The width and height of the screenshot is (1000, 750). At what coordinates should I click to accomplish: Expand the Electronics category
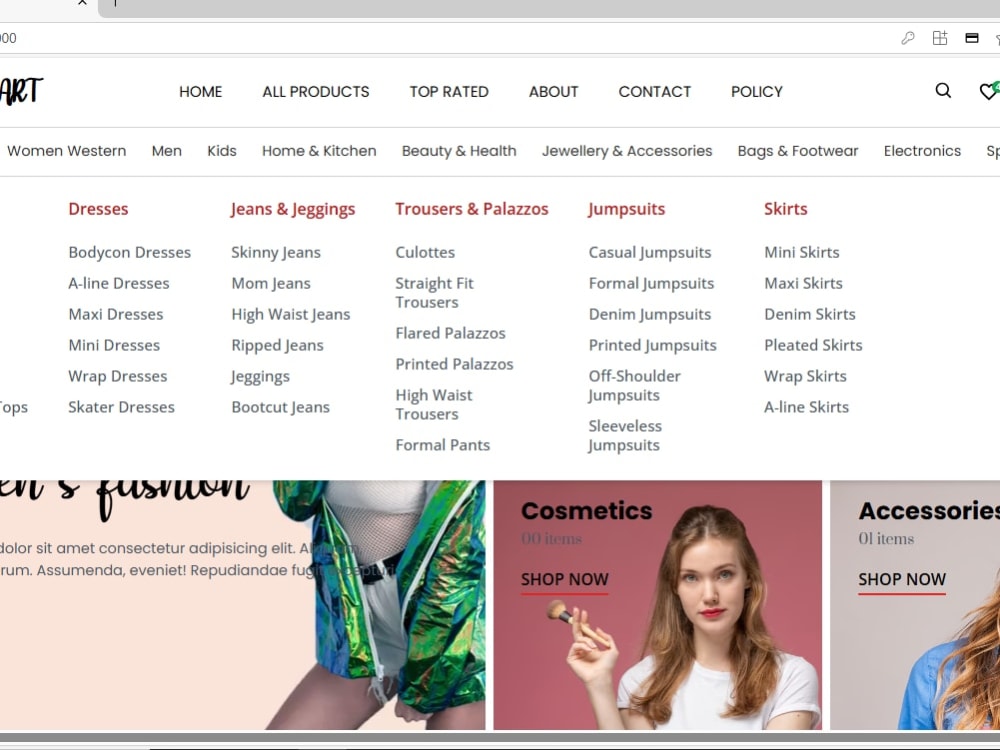[922, 151]
